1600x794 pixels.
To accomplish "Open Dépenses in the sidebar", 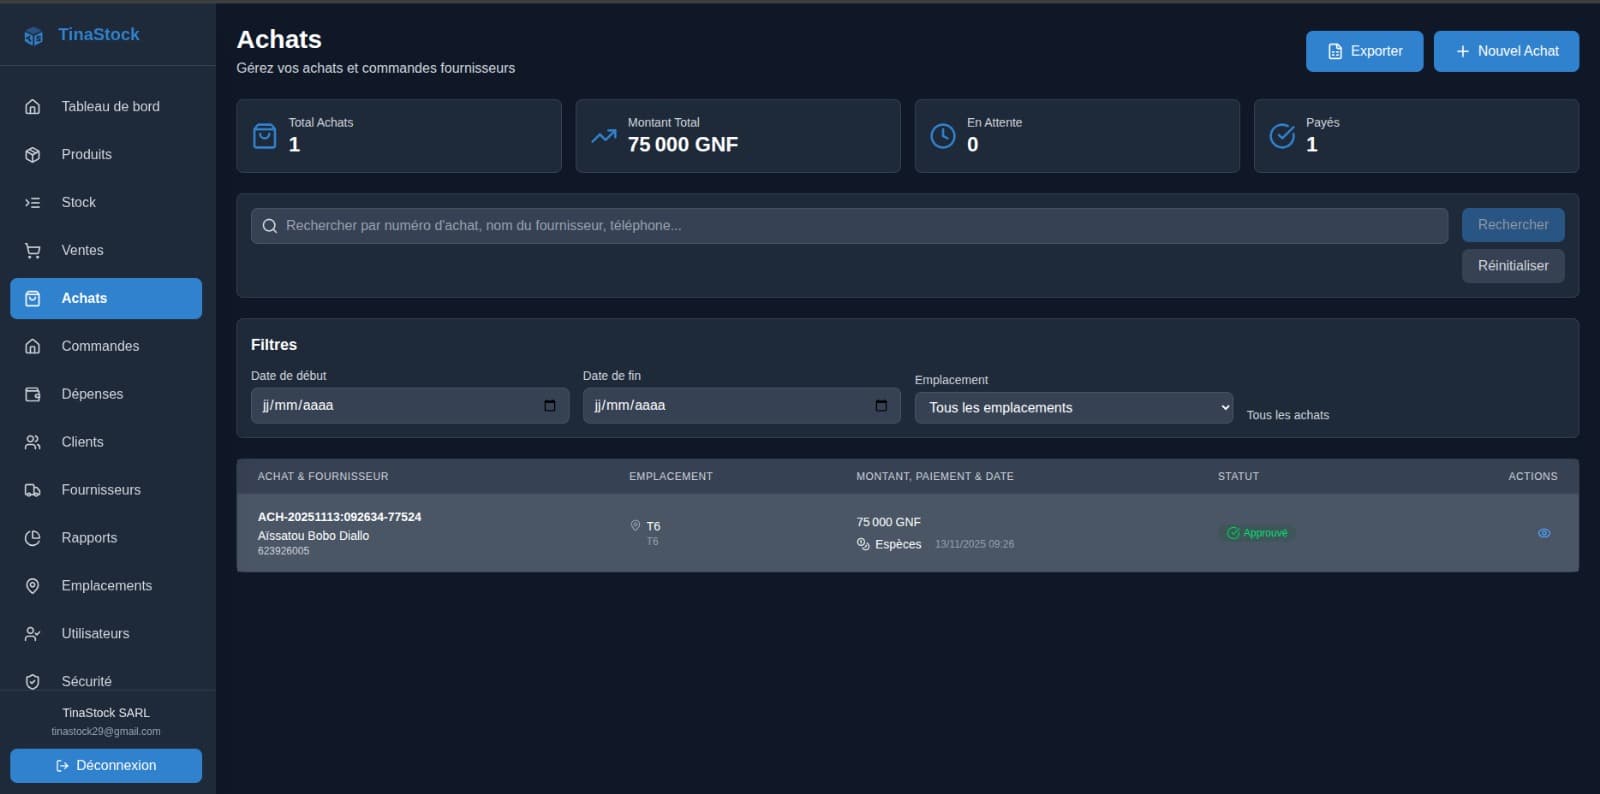I will pos(106,394).
